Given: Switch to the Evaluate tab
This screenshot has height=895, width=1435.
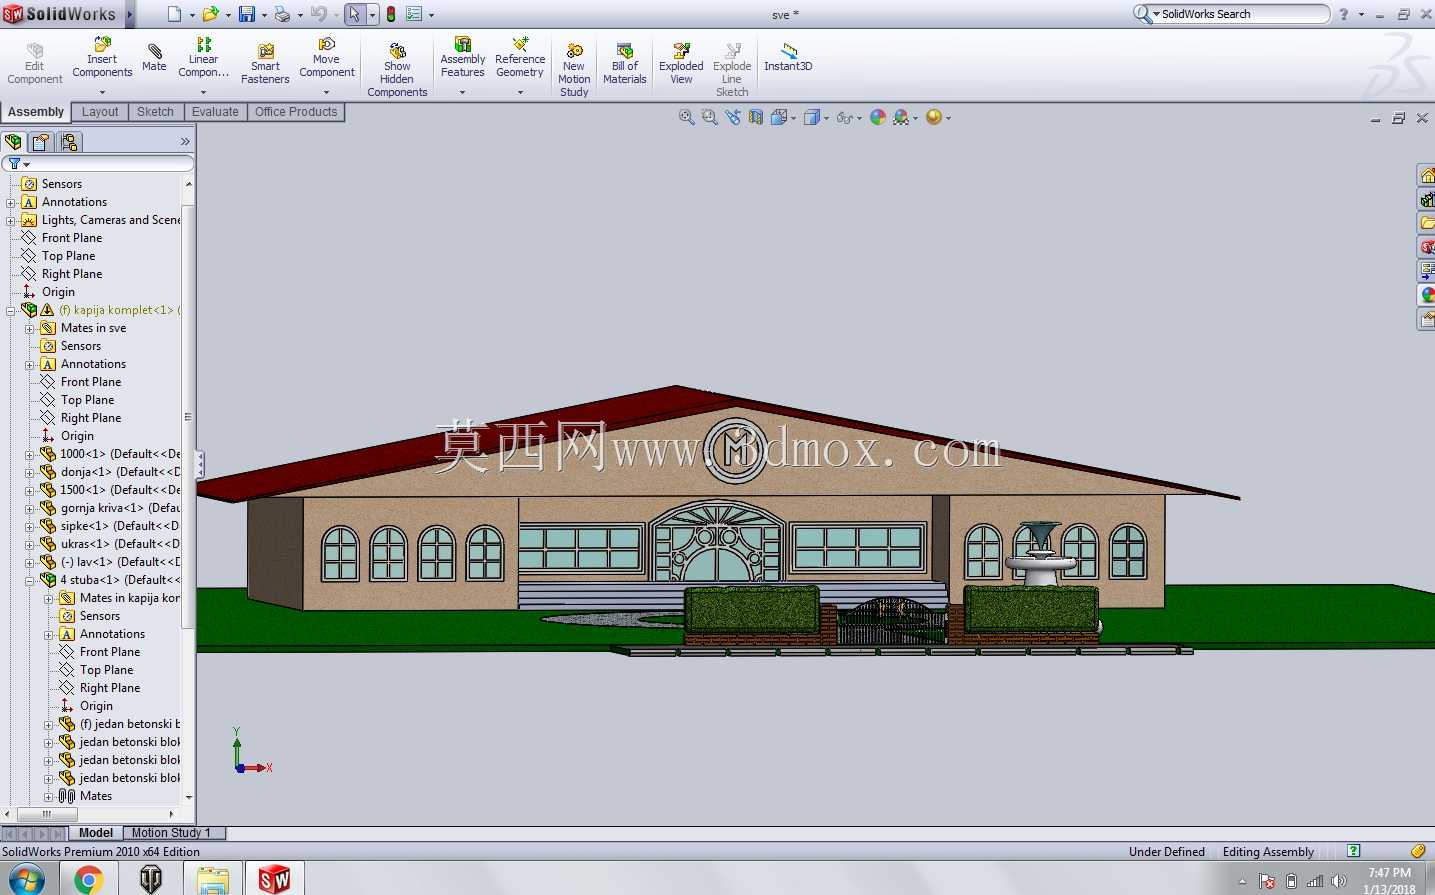Looking at the screenshot, I should [x=215, y=112].
